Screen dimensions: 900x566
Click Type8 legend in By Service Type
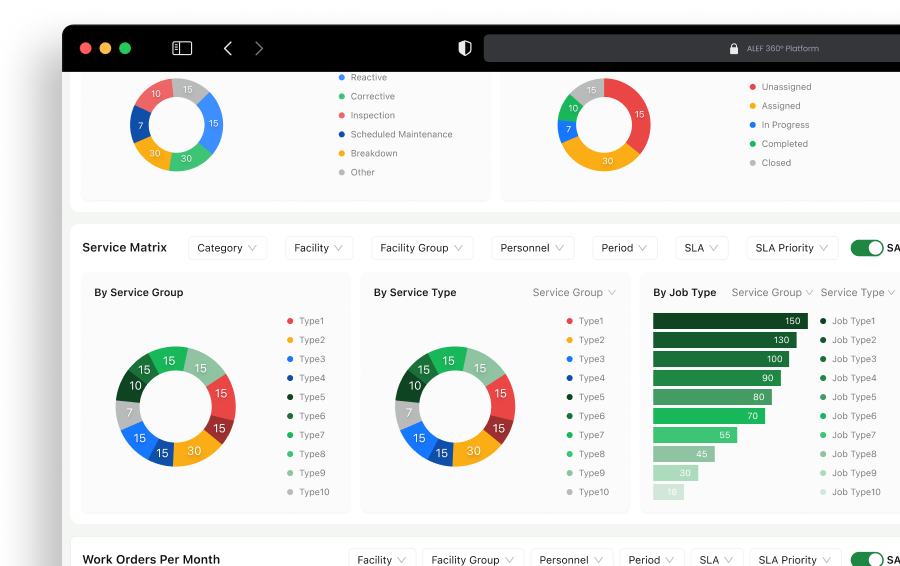pos(585,454)
